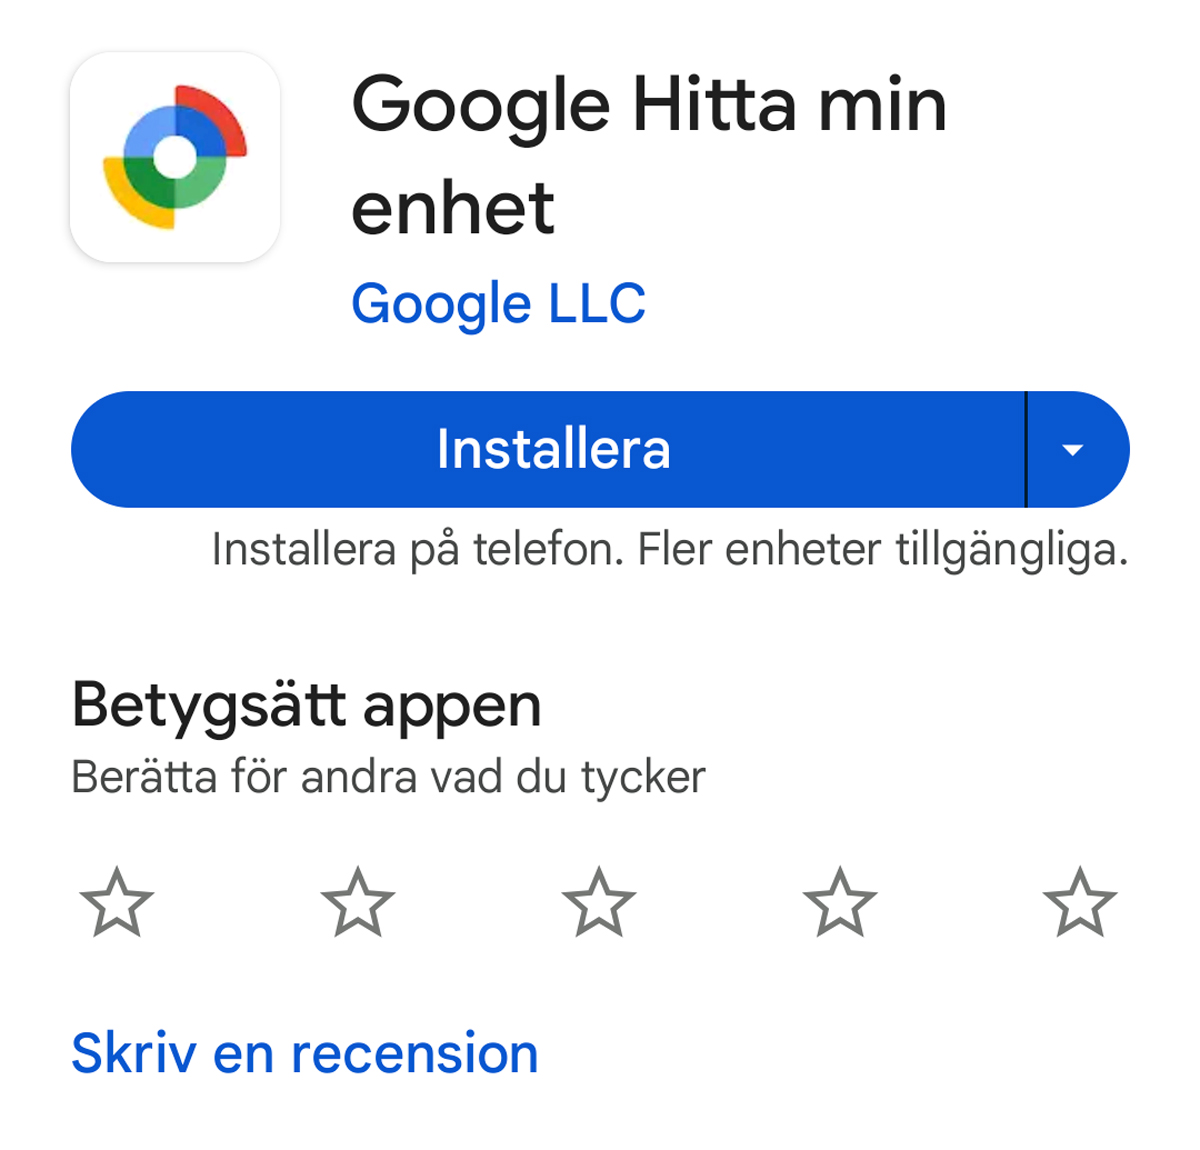
Task: Give the app a two-star rating
Action: pos(358,902)
